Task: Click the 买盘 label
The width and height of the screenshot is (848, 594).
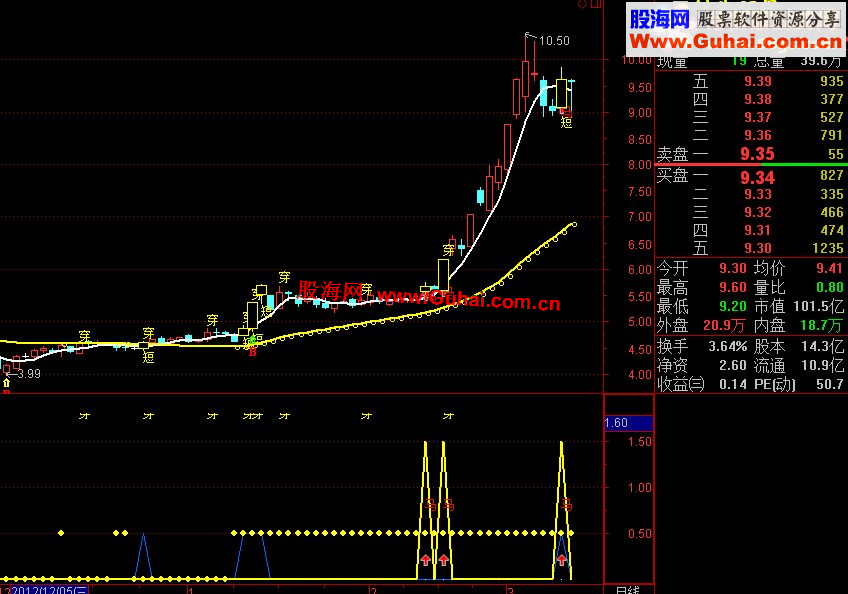Action: pos(672,175)
